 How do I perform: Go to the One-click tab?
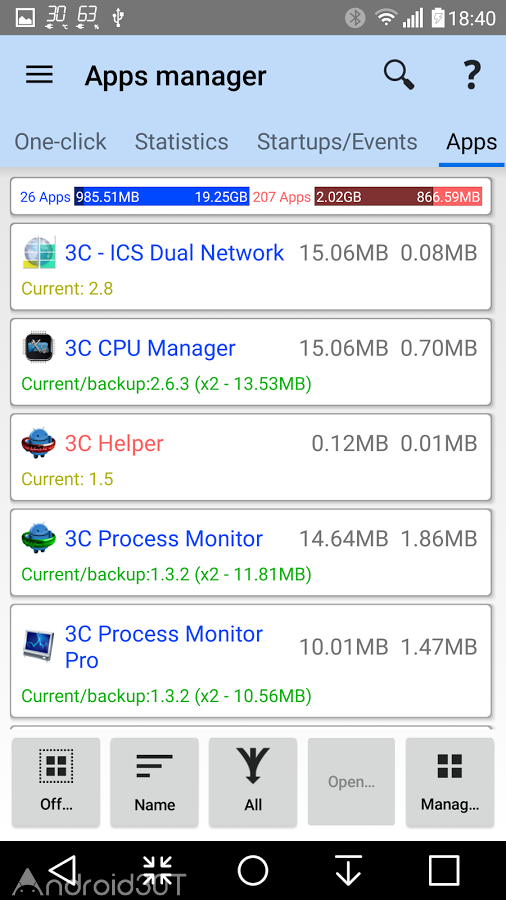[60, 142]
